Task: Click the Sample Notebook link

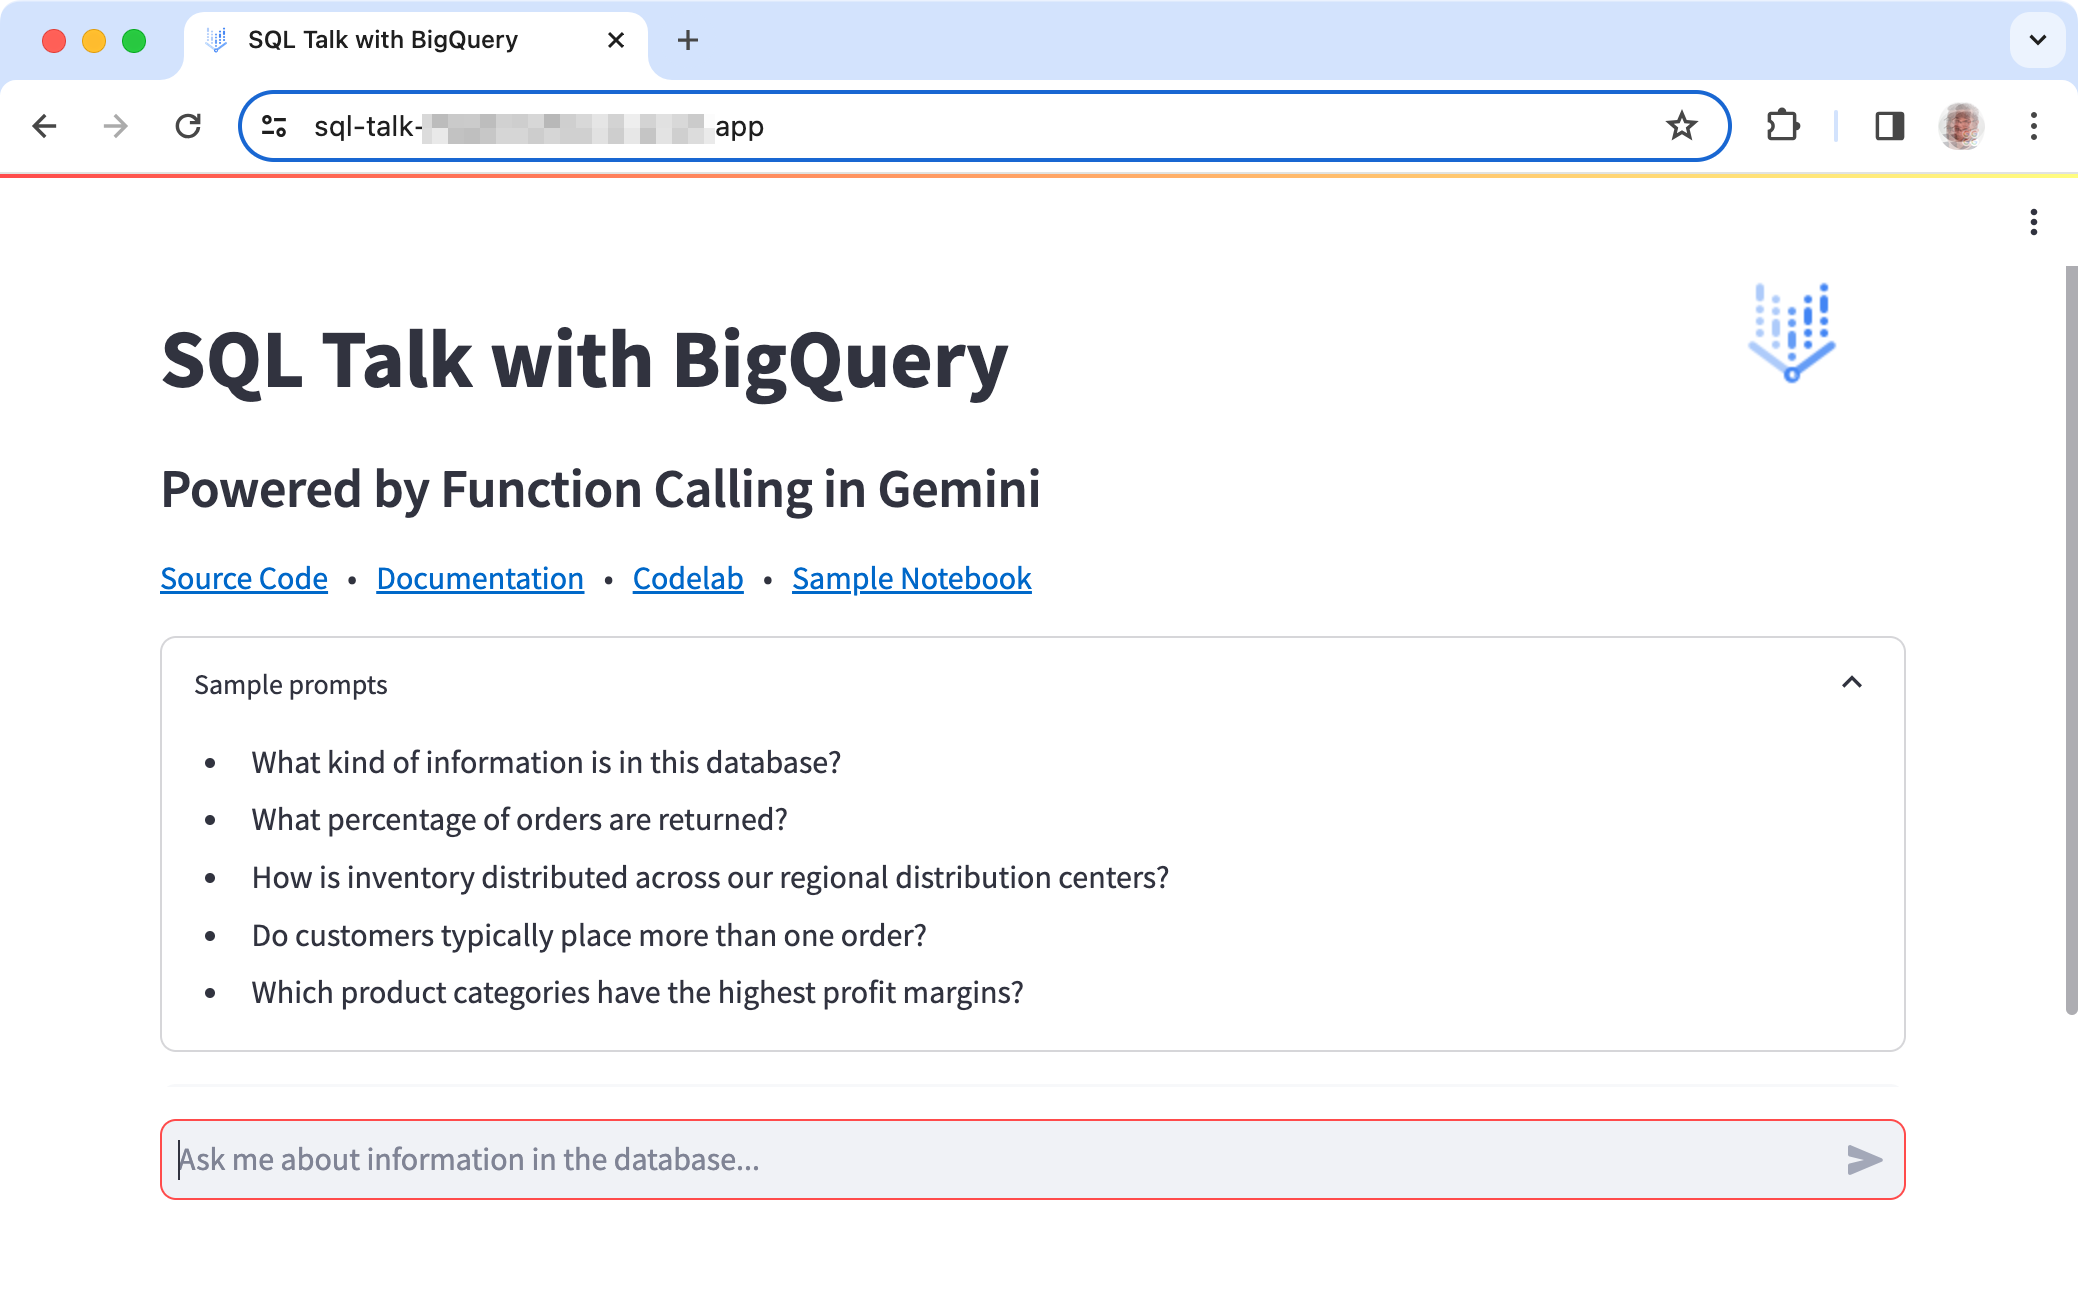Action: click(x=910, y=578)
